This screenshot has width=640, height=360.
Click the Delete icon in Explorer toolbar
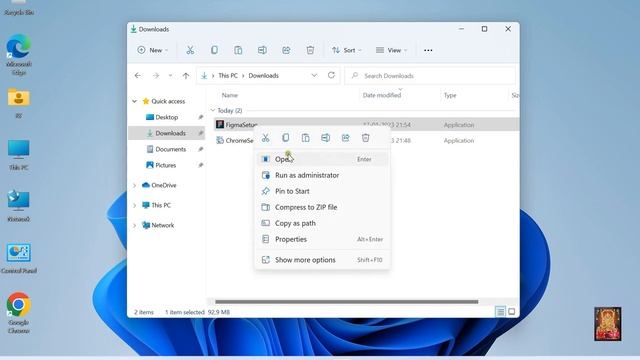point(310,50)
